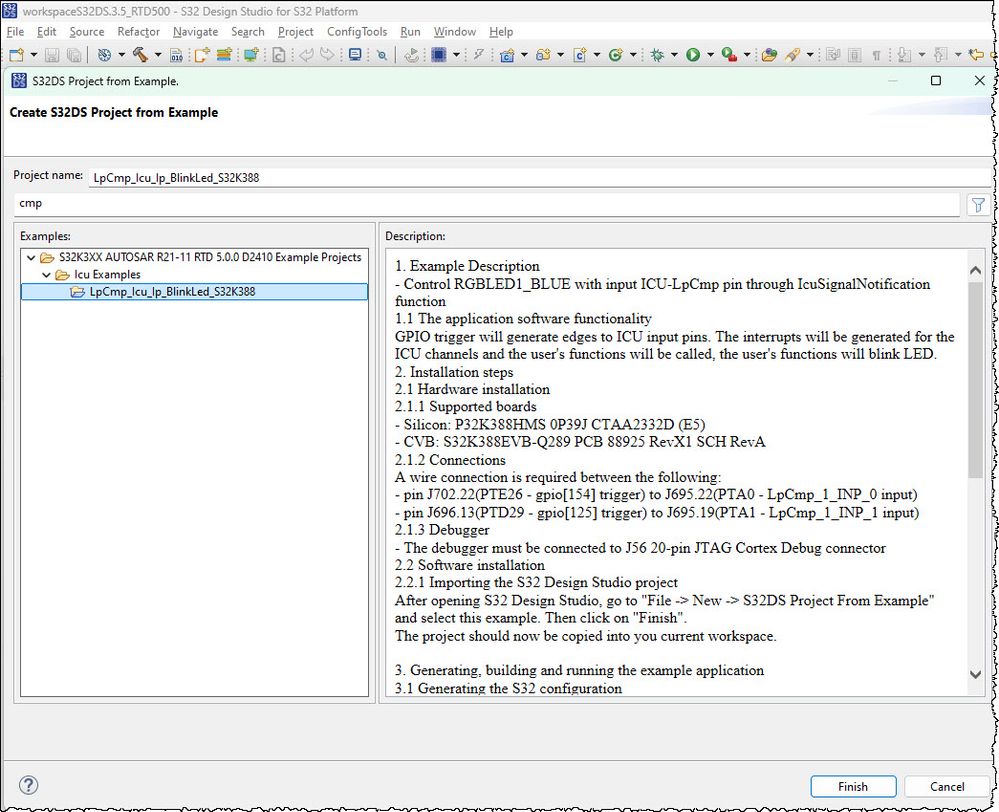Image resolution: width=999 pixels, height=812 pixels.
Task: Click the description scrollbar up arrow
Action: [975, 270]
